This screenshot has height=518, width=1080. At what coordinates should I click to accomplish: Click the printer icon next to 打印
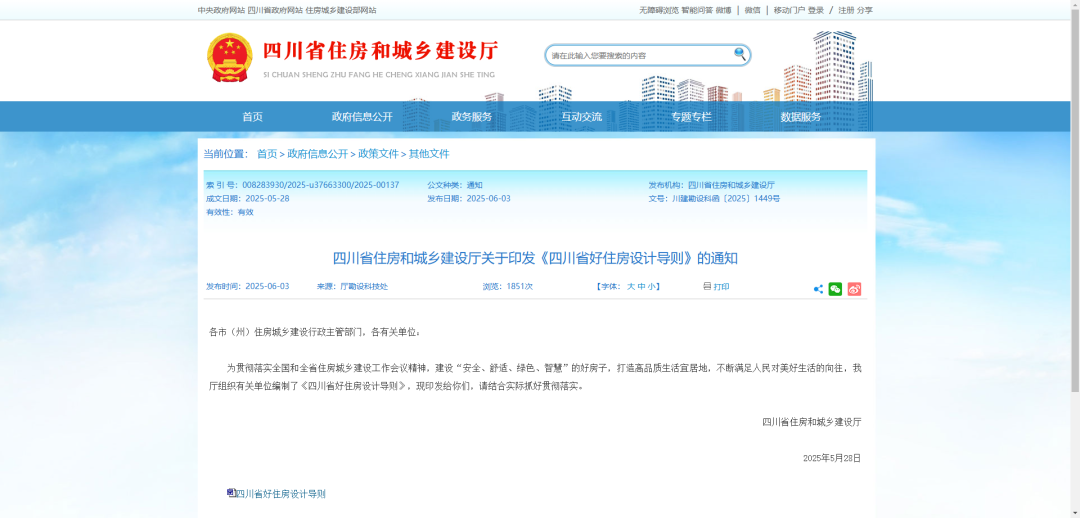click(x=707, y=286)
